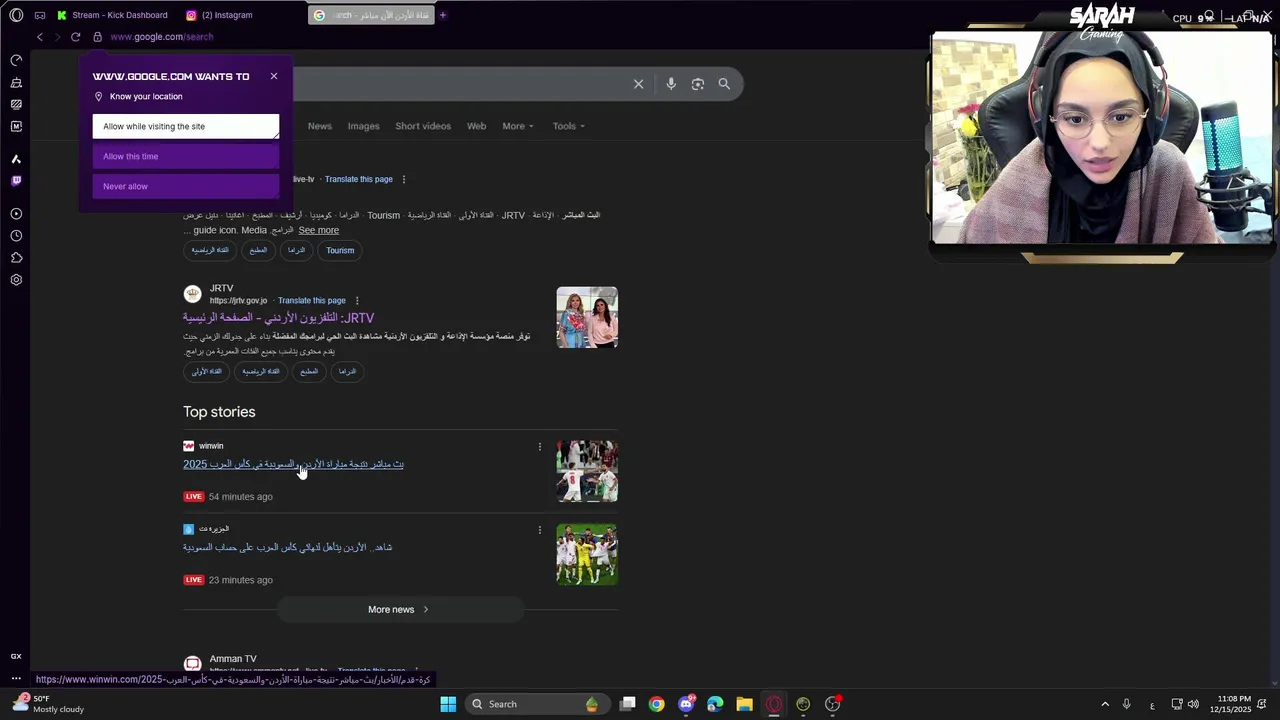Open a new browser tab
The width and height of the screenshot is (1280, 720).
pyautogui.click(x=443, y=15)
